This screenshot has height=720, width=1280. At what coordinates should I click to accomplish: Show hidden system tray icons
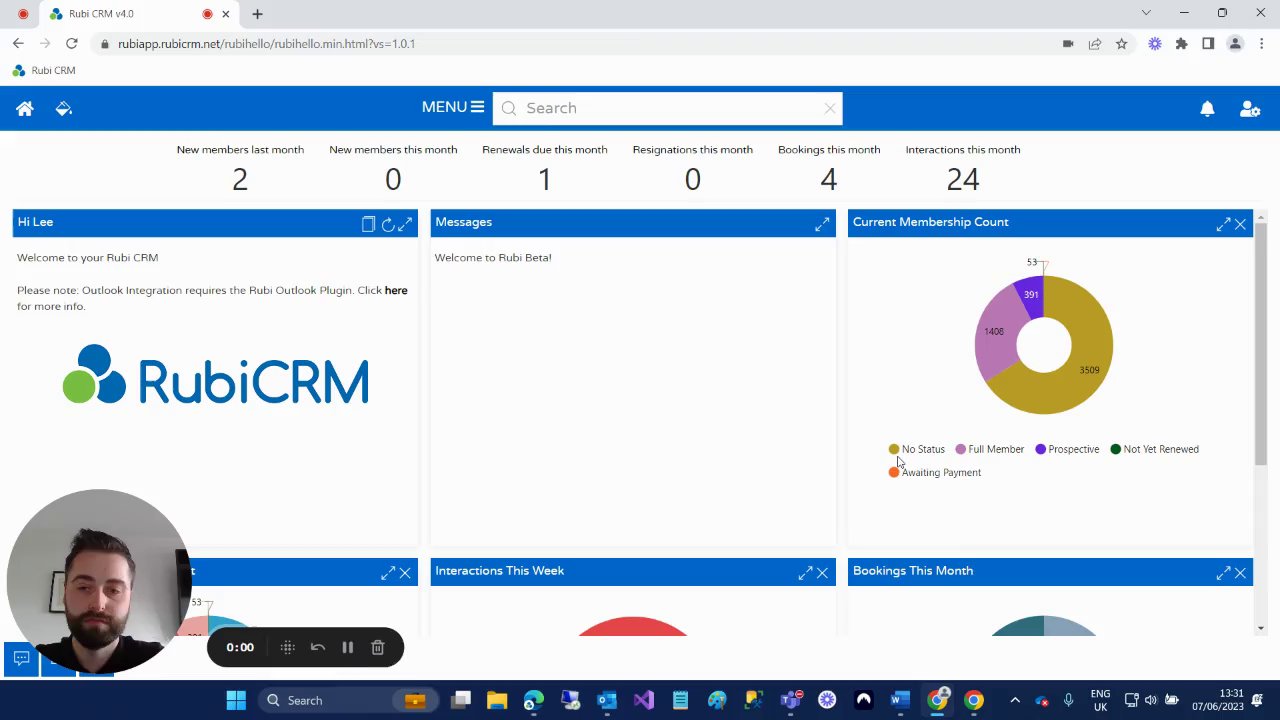1015,700
